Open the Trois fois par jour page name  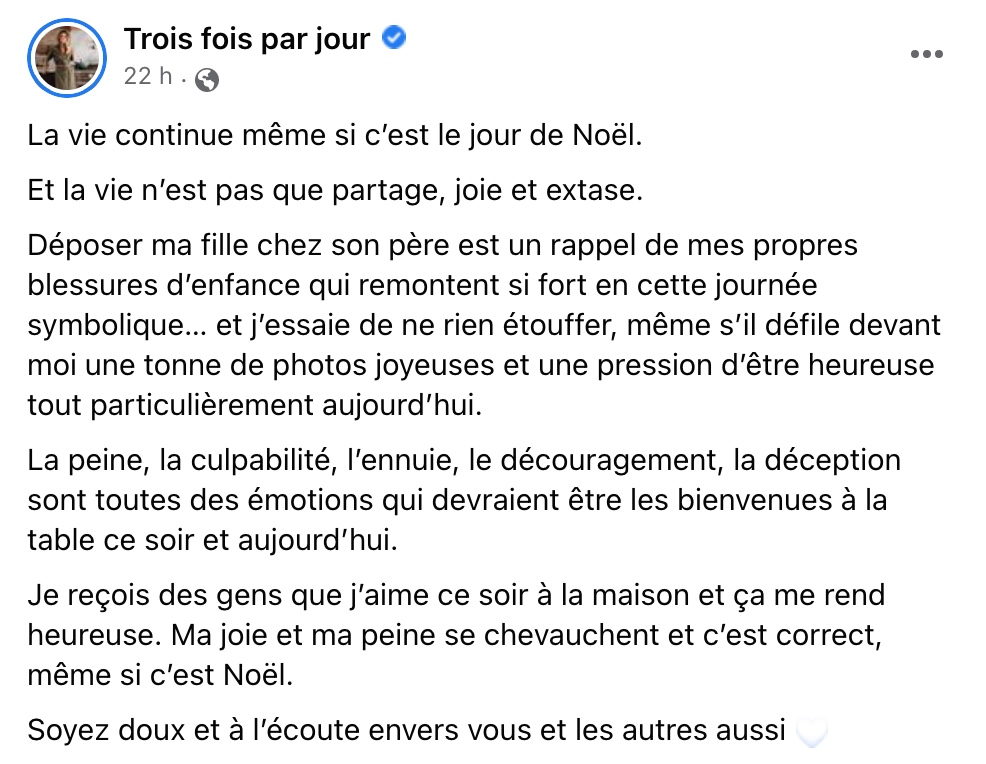tap(246, 39)
